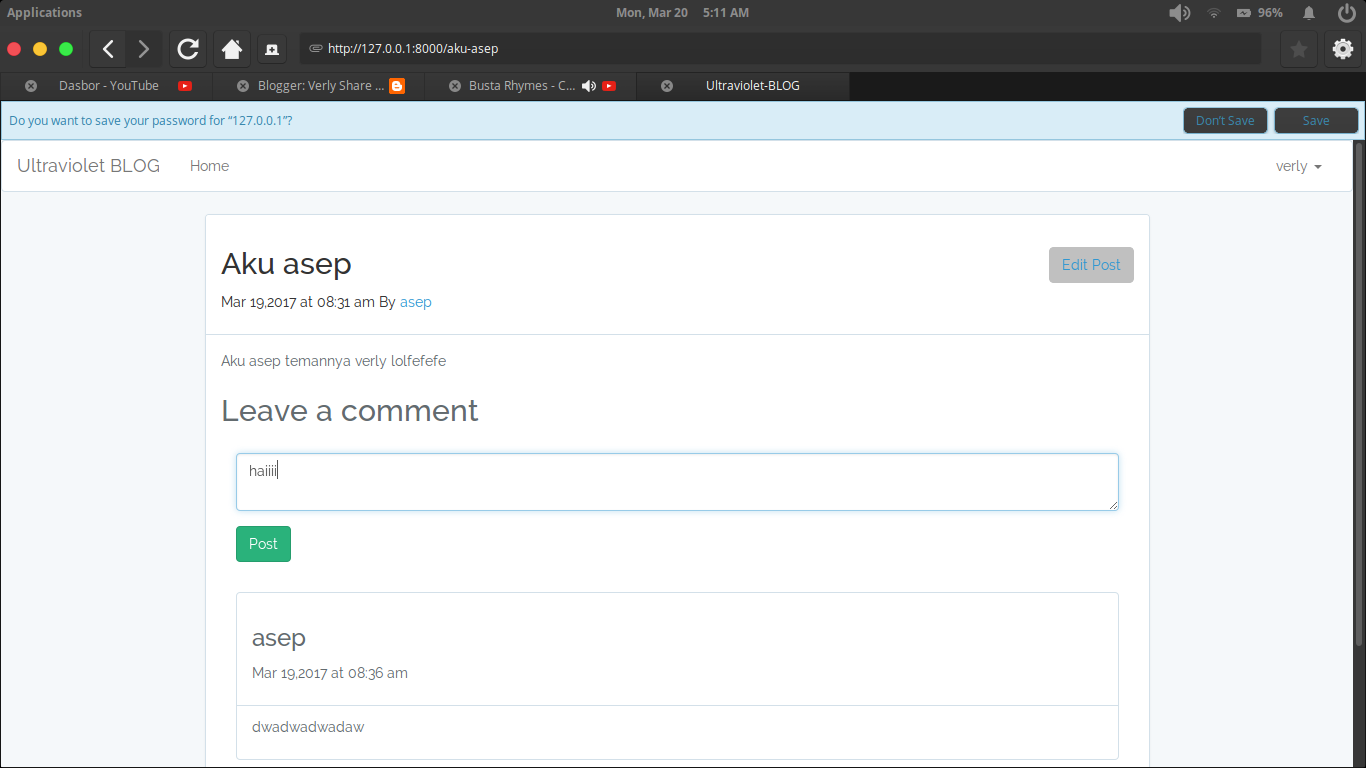Focus the comment text area

tap(677, 482)
